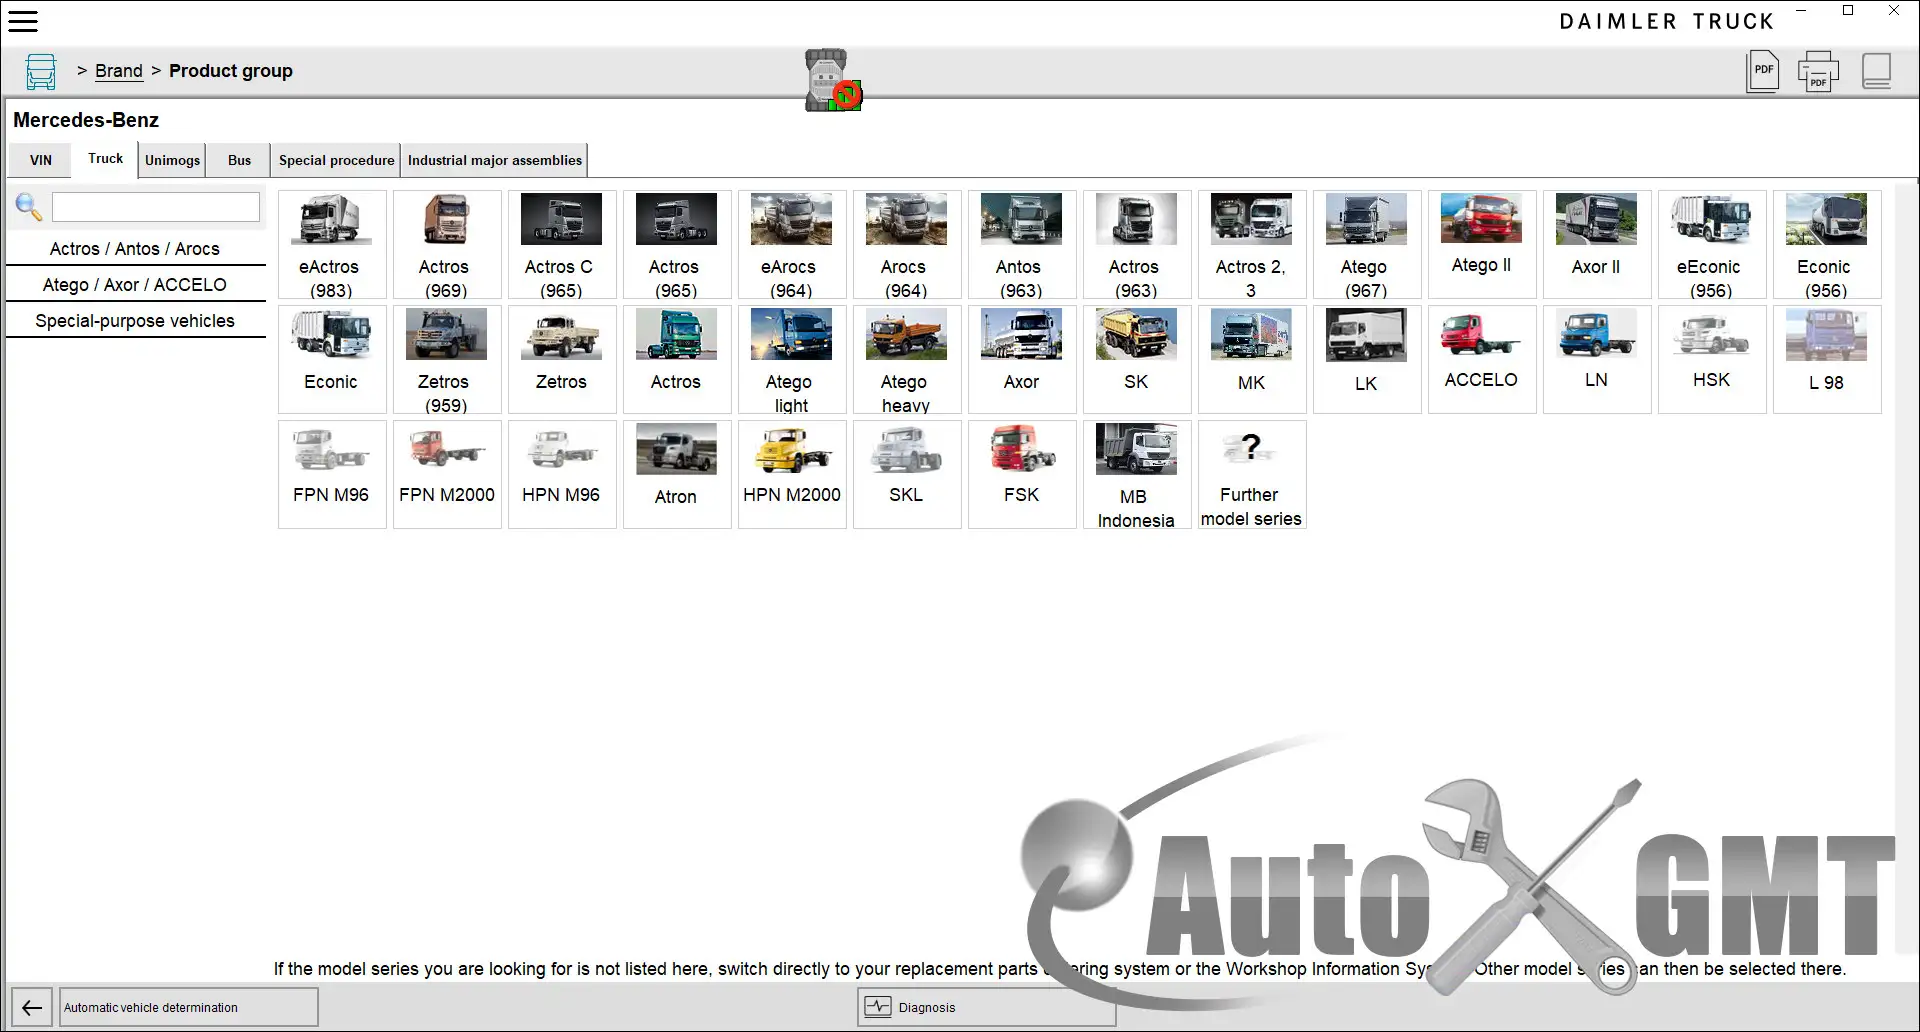Image resolution: width=1920 pixels, height=1032 pixels.
Task: Select the LN model tile
Action: pos(1597,360)
